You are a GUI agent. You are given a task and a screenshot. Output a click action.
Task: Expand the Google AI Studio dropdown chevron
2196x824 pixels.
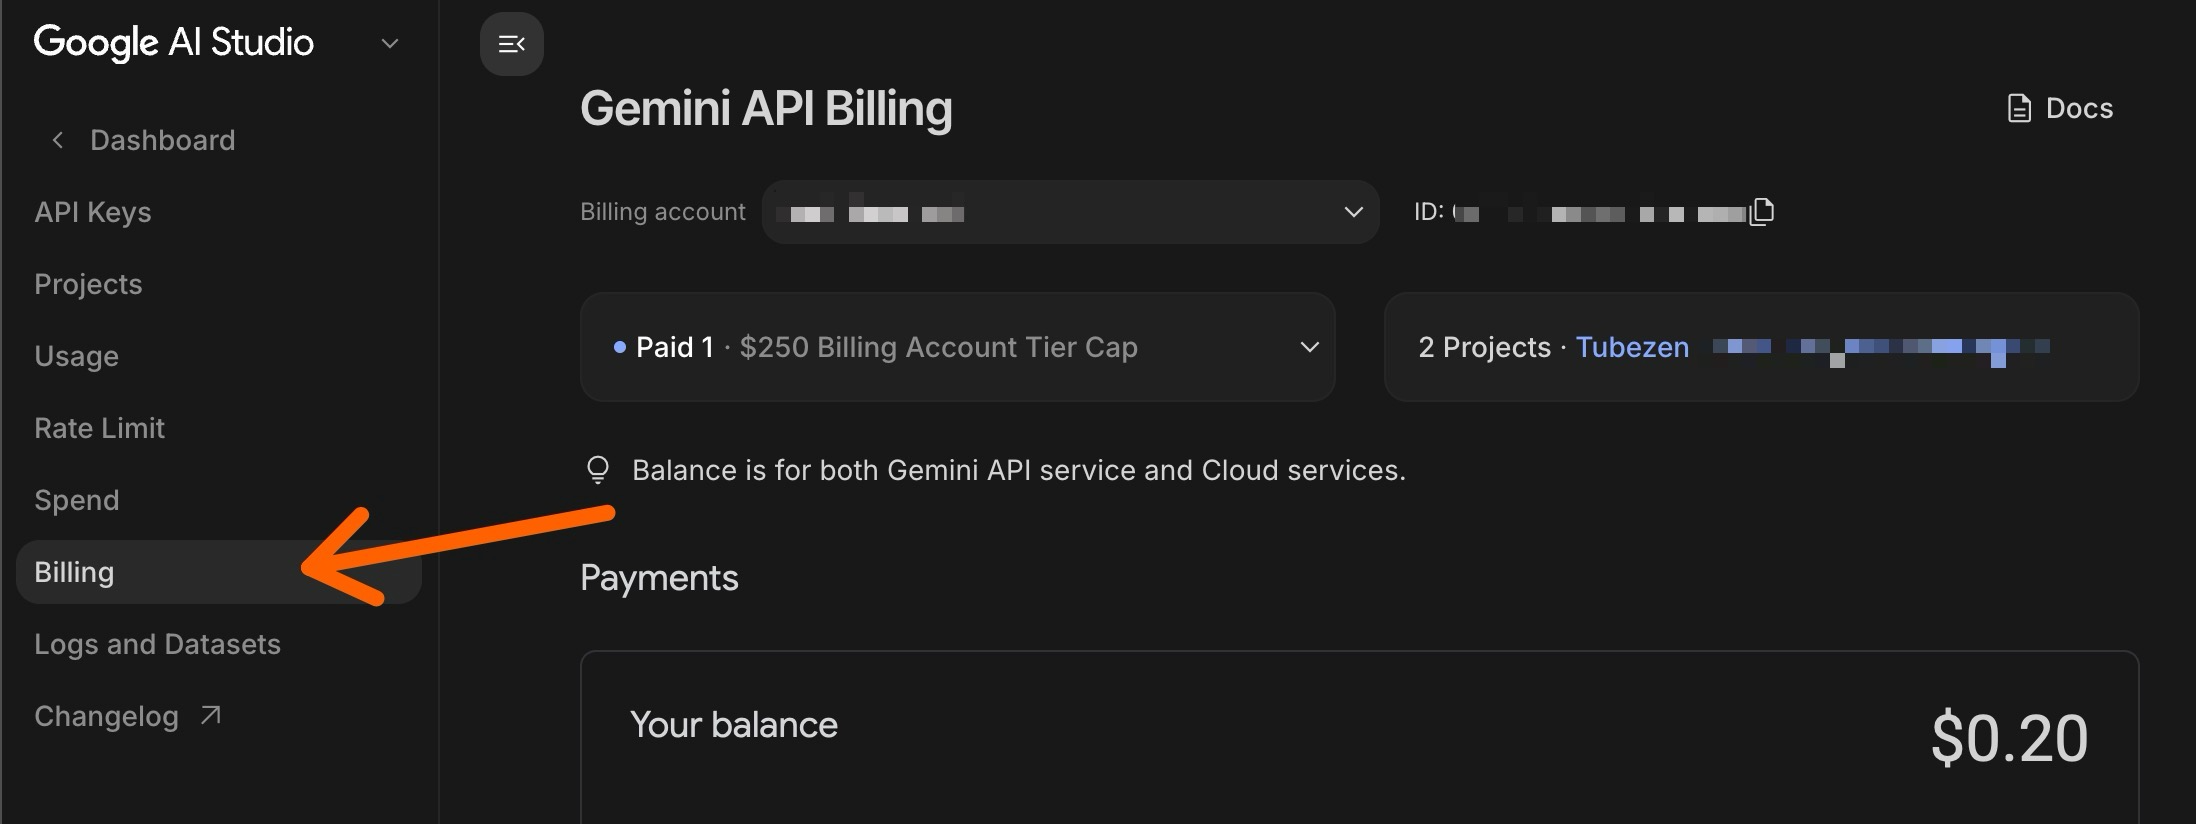390,43
